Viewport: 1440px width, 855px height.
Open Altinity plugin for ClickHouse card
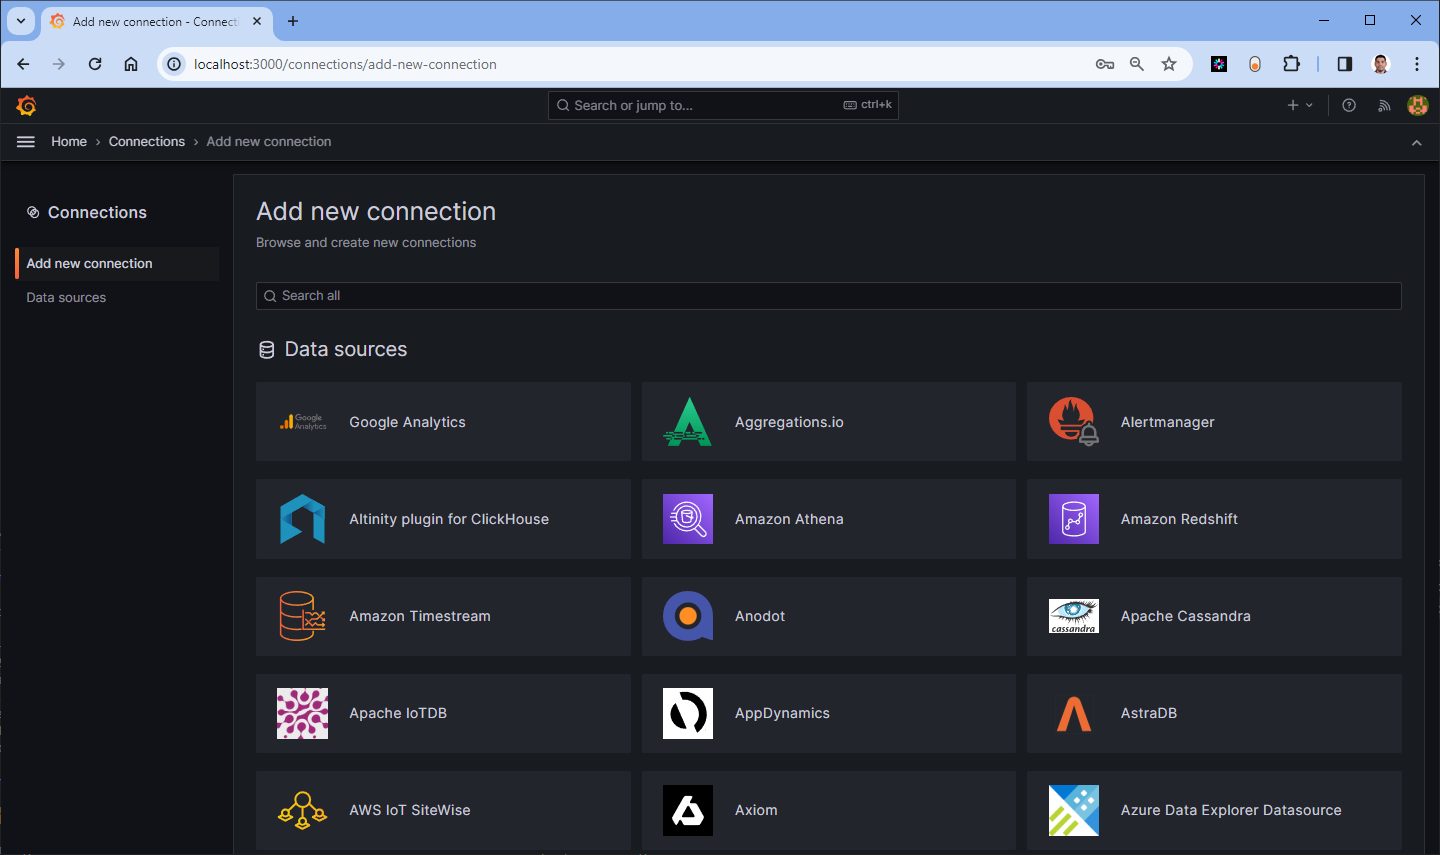tap(443, 519)
